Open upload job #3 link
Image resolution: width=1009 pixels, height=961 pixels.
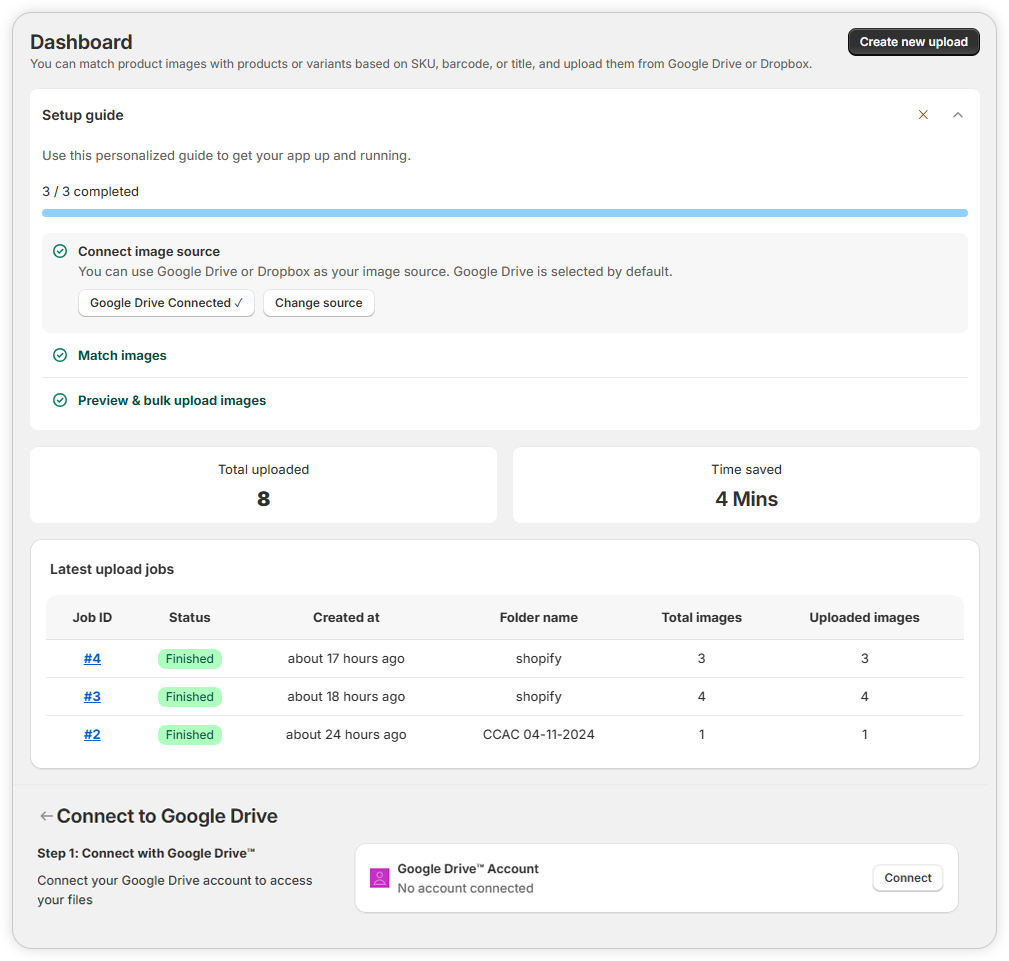click(92, 697)
